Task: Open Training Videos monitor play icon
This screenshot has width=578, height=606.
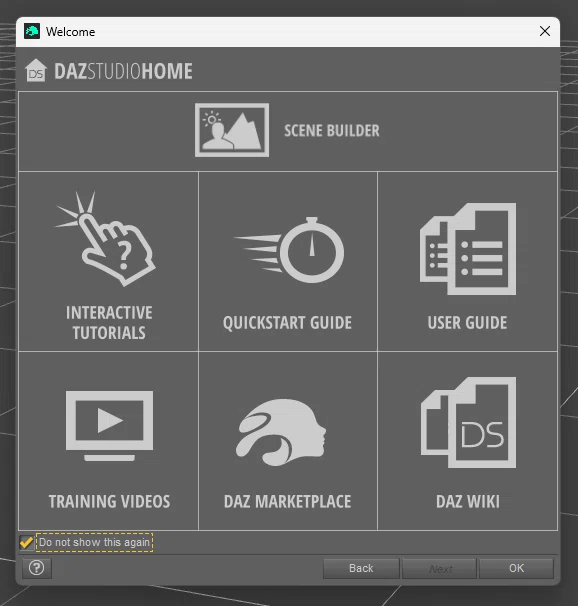Action: coord(109,426)
